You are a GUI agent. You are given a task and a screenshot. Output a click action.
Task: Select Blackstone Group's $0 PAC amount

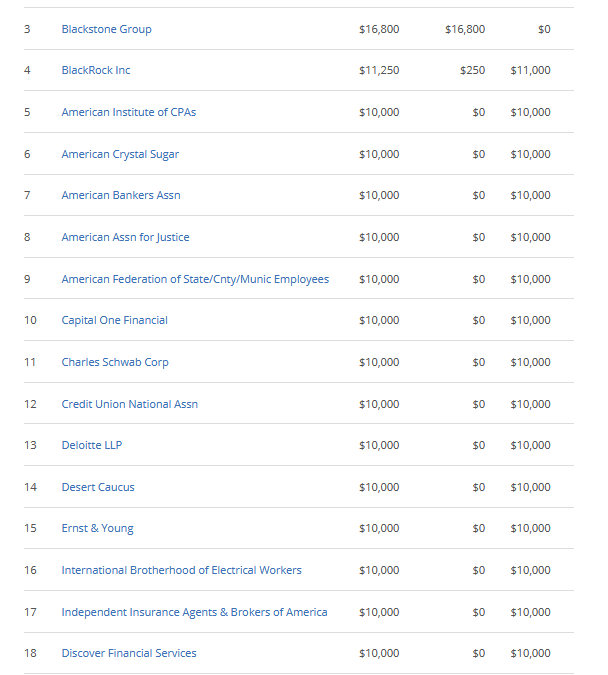(x=544, y=29)
